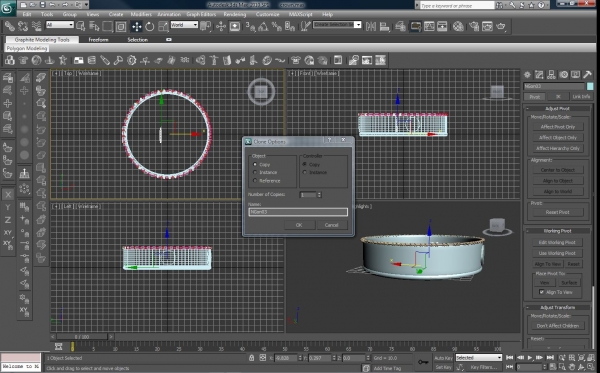This screenshot has height=373, width=600.
Task: Open the Rendering menu
Action: pos(235,14)
